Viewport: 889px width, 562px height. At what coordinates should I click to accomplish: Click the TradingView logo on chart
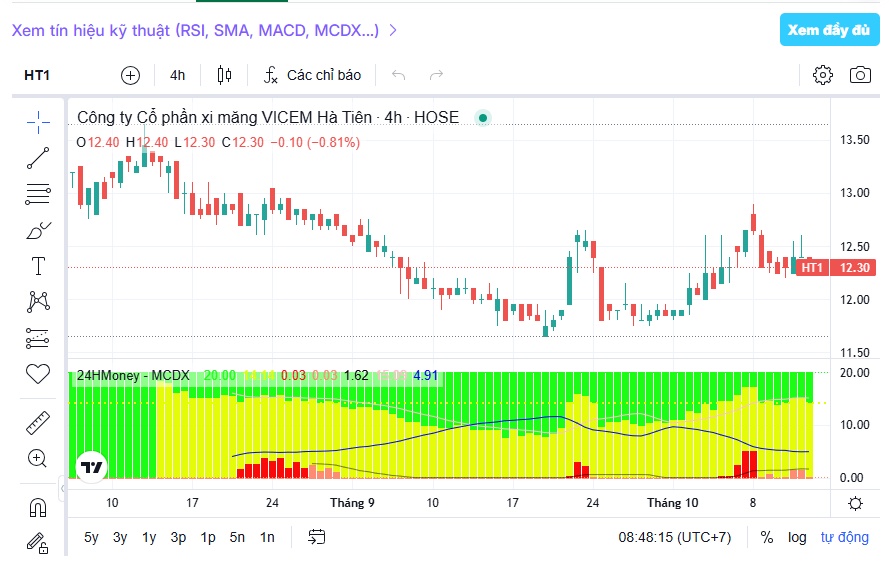[91, 467]
